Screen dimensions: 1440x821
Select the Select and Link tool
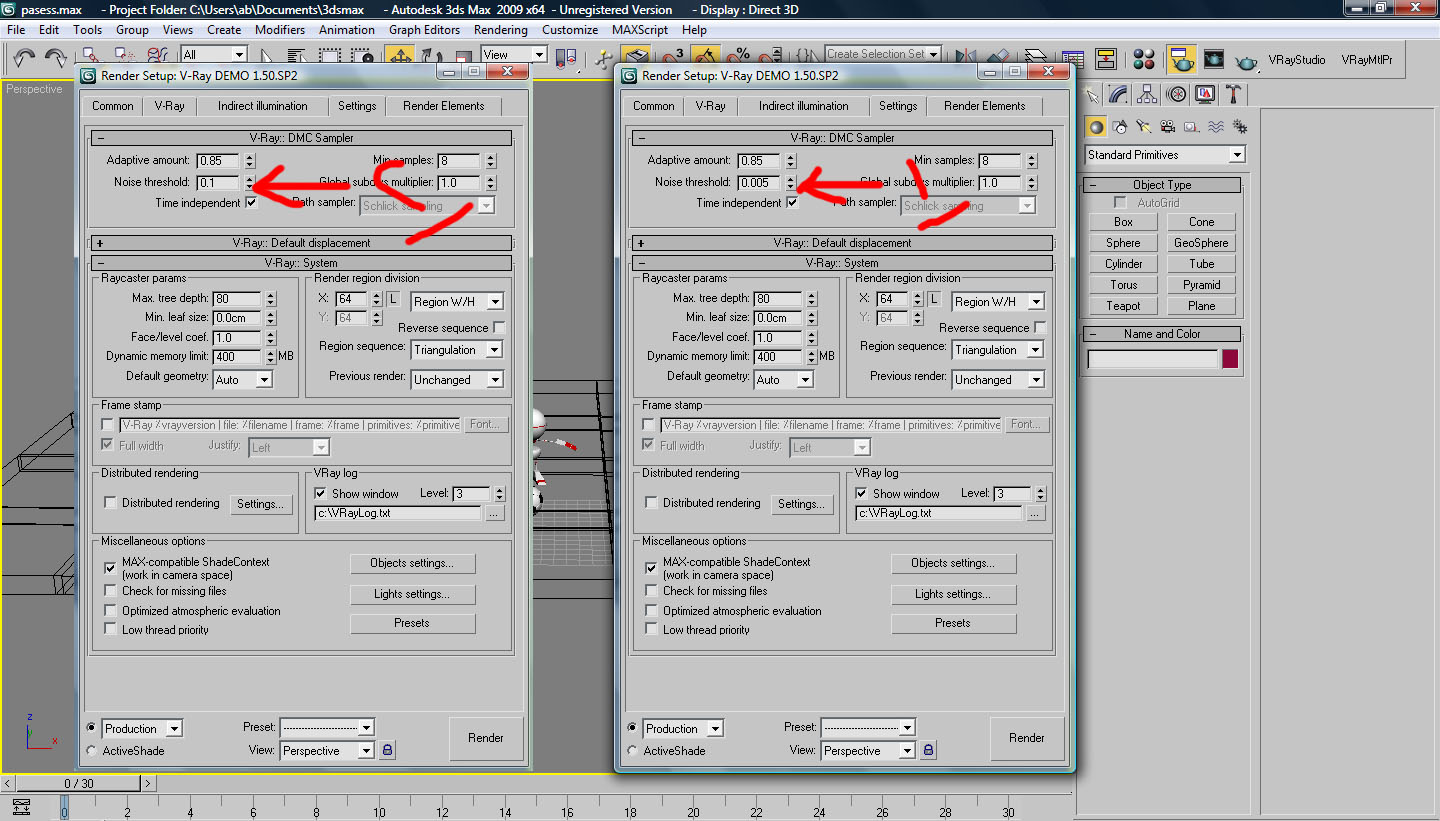(x=91, y=57)
